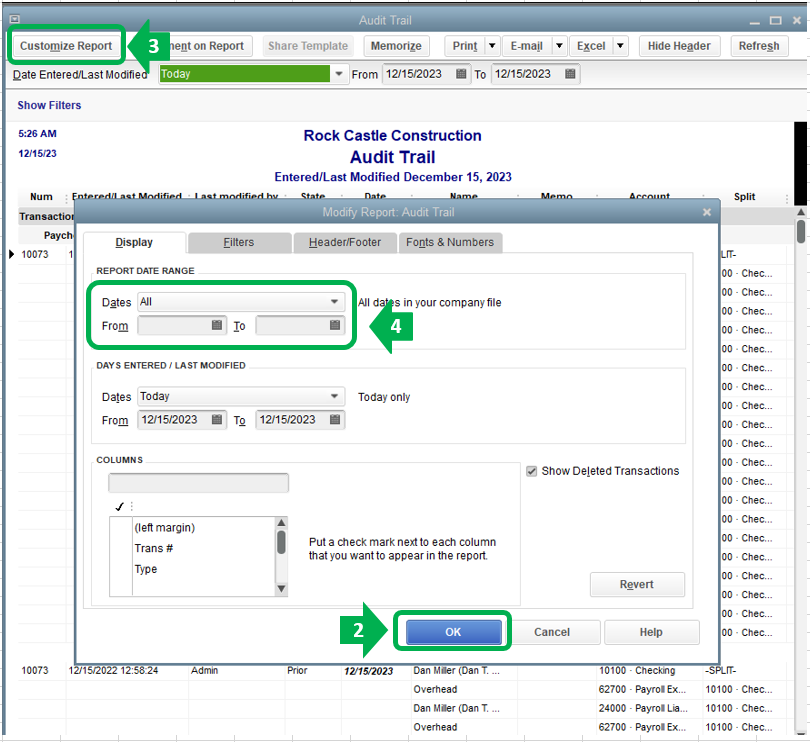The height and width of the screenshot is (742, 810).
Task: Click the report vertical scrollbar thumb
Action: [x=800, y=231]
